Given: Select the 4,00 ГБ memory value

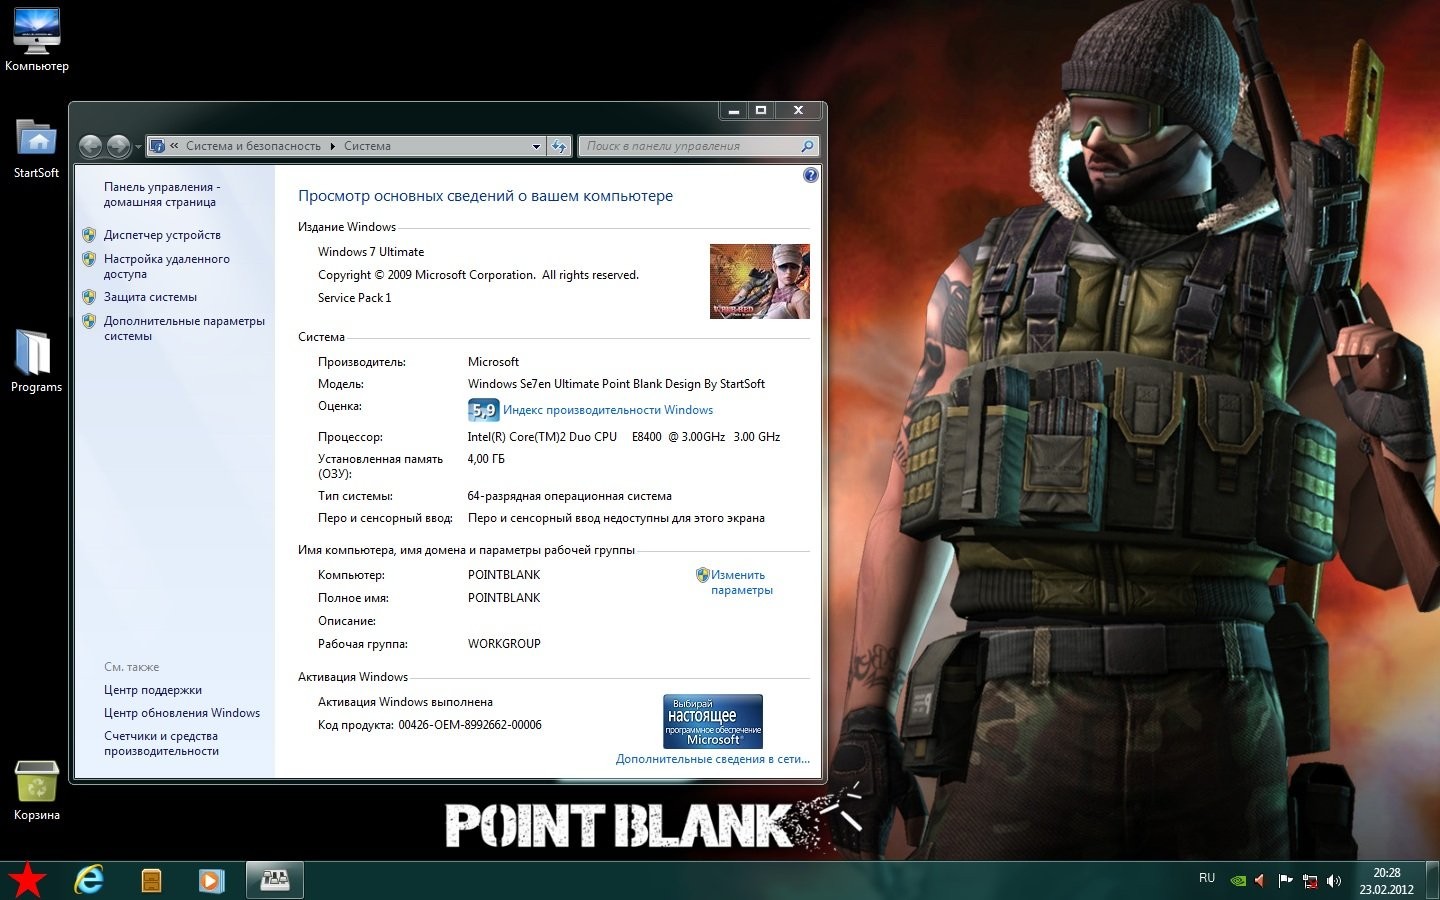Looking at the screenshot, I should coord(486,459).
